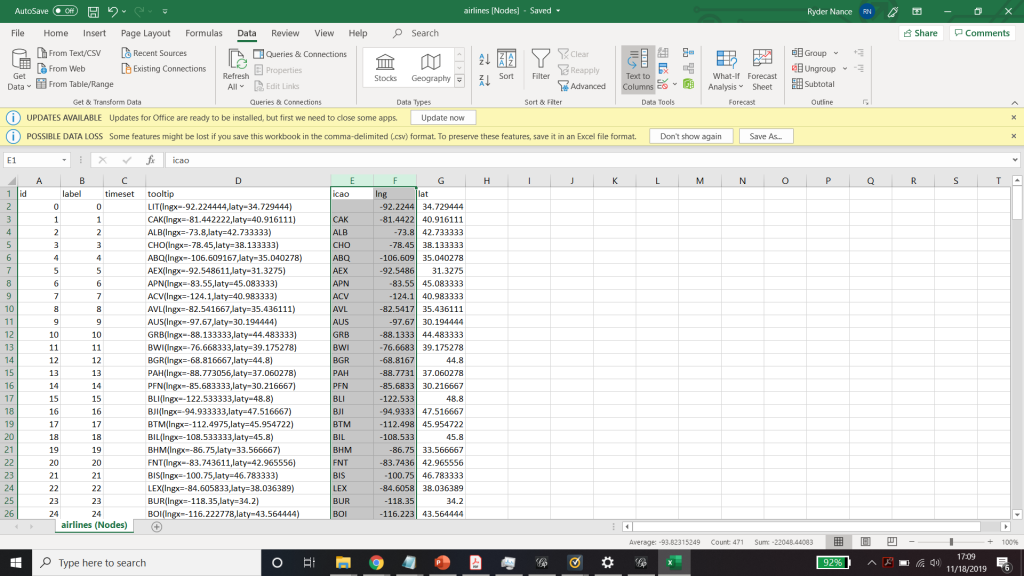Image resolution: width=1024 pixels, height=576 pixels.
Task: Open the Sort dialog
Action: [x=506, y=66]
